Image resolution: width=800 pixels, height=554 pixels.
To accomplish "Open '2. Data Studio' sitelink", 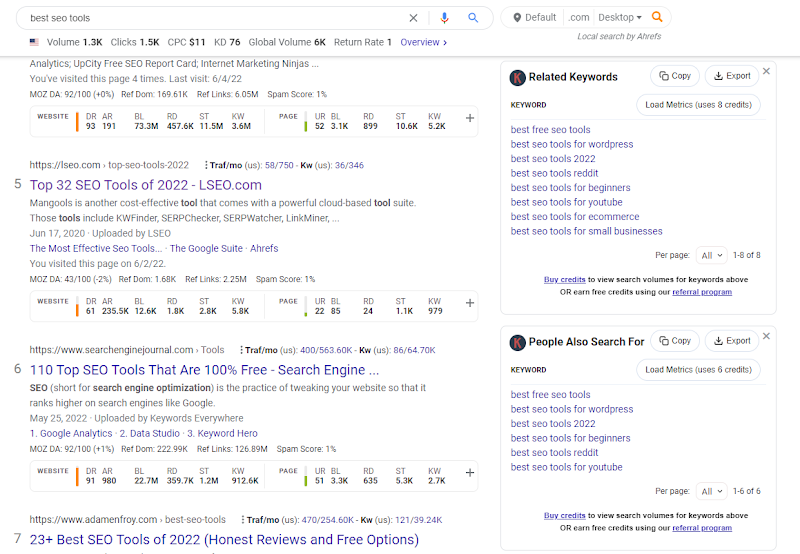I will 149,433.
